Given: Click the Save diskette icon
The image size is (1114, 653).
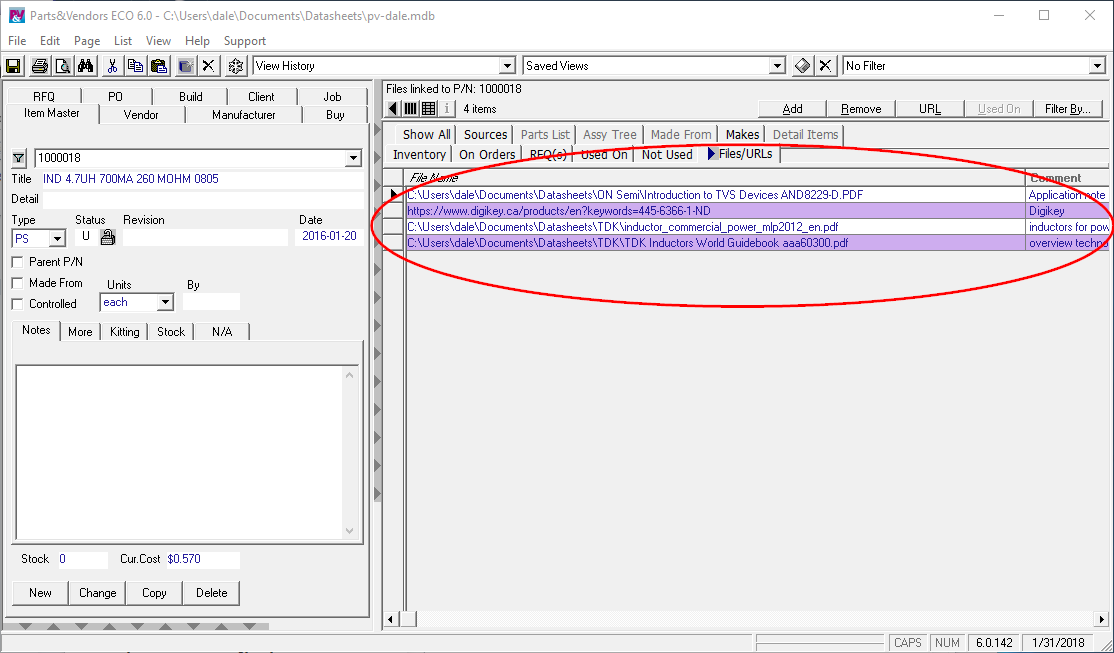Looking at the screenshot, I should click(x=13, y=66).
